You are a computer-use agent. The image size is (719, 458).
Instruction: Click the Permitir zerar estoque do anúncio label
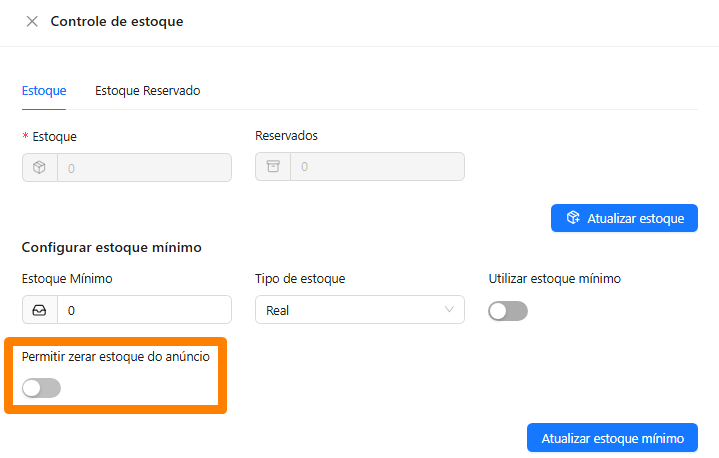116,357
